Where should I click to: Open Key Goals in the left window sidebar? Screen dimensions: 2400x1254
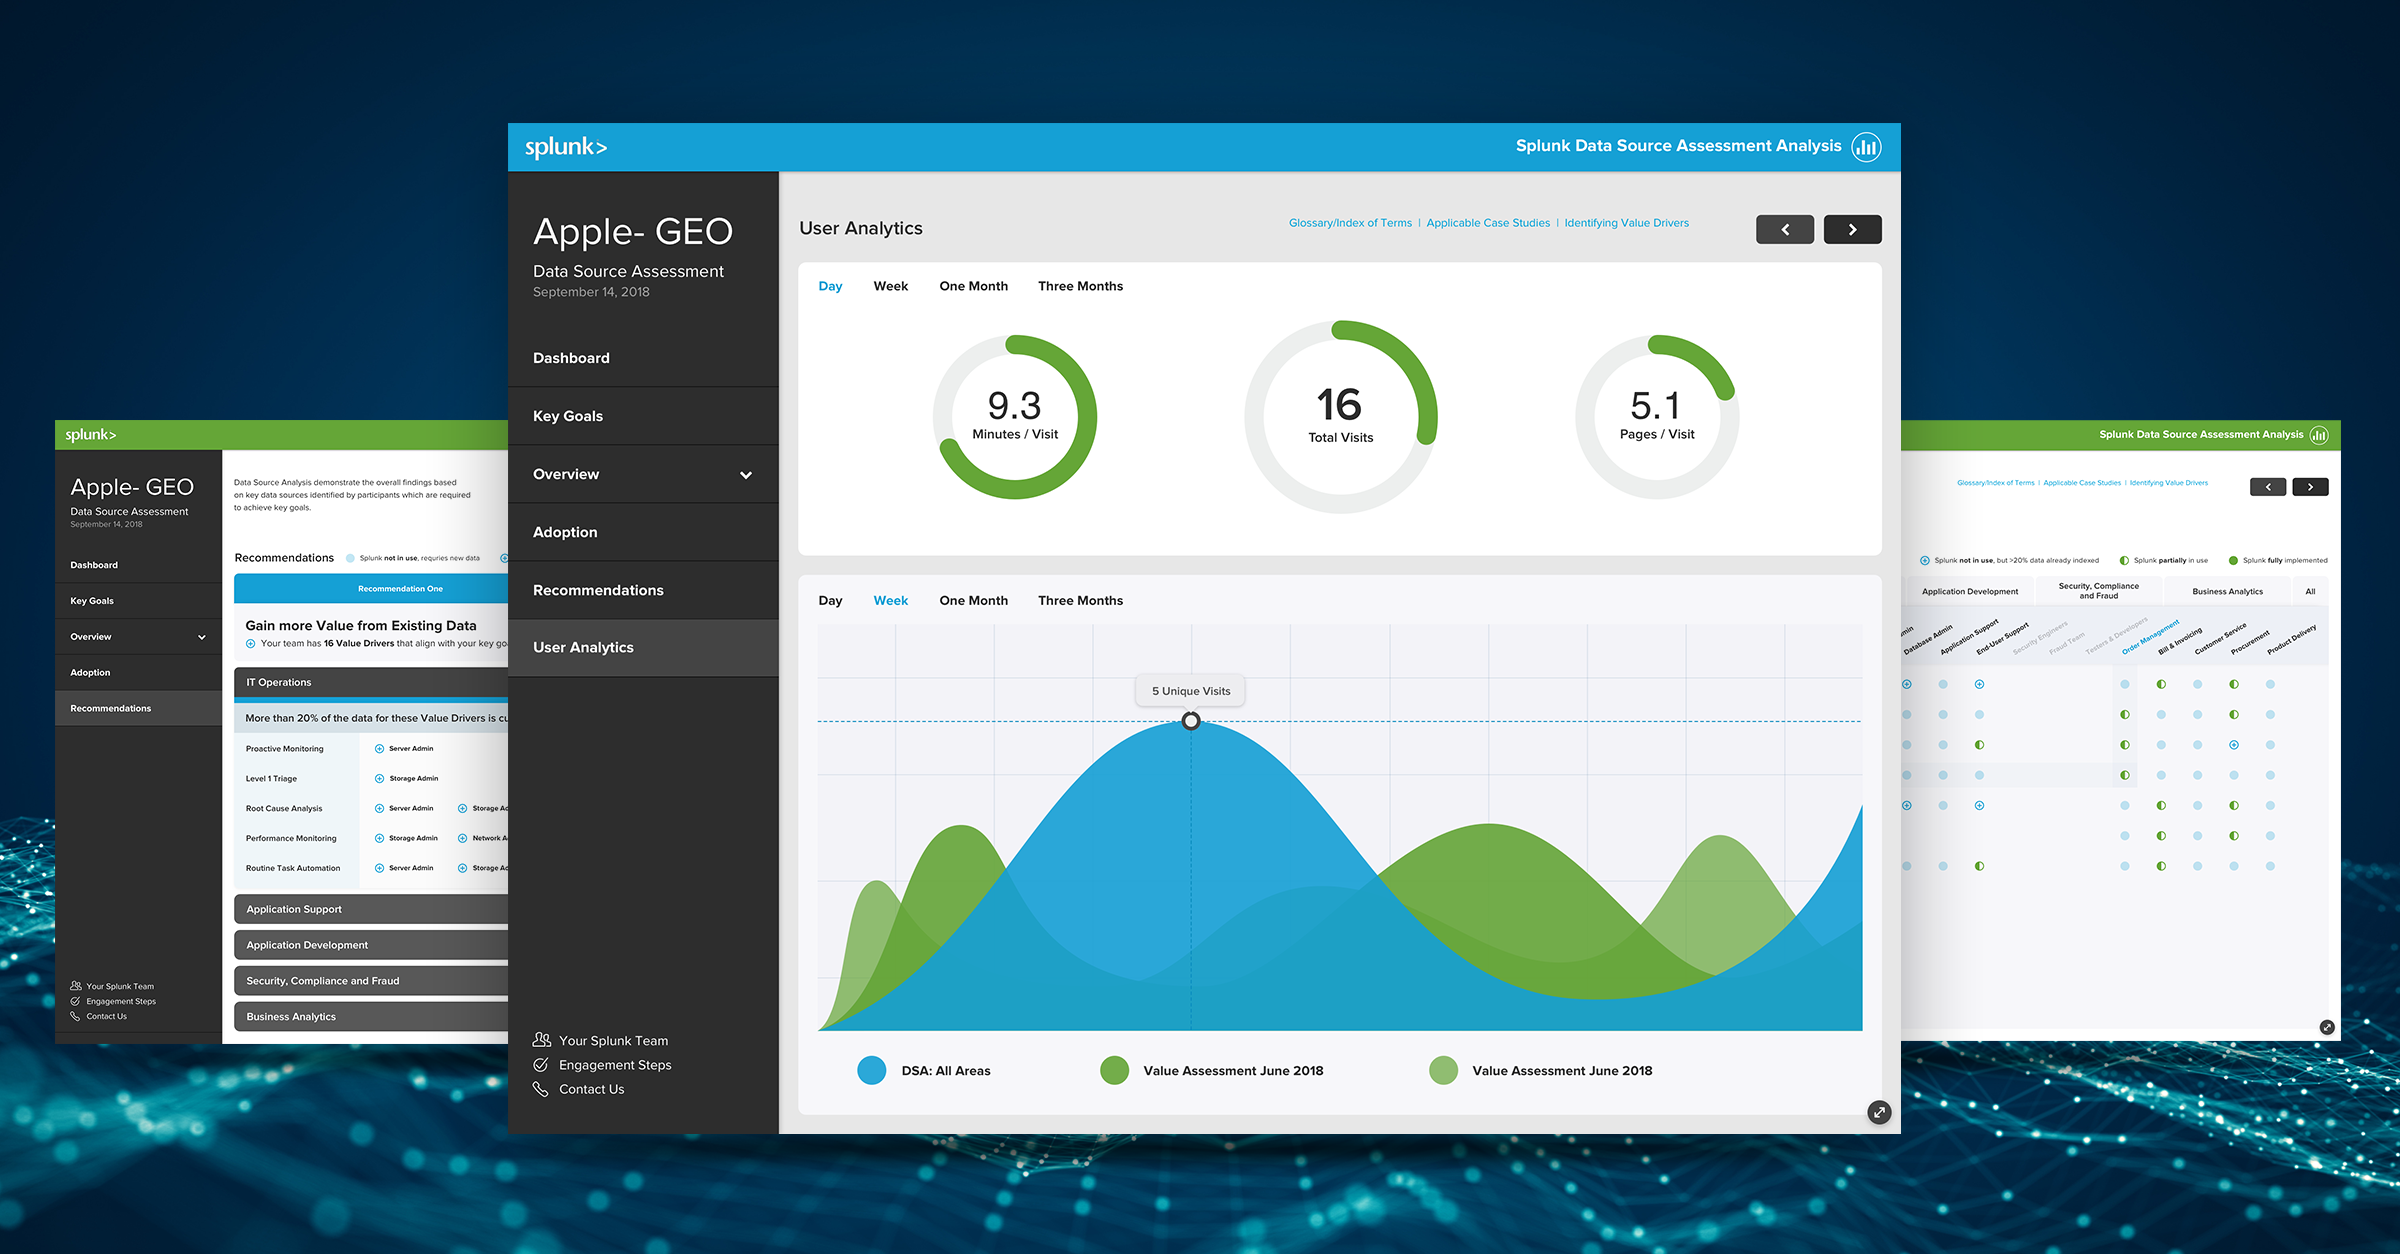click(x=138, y=601)
